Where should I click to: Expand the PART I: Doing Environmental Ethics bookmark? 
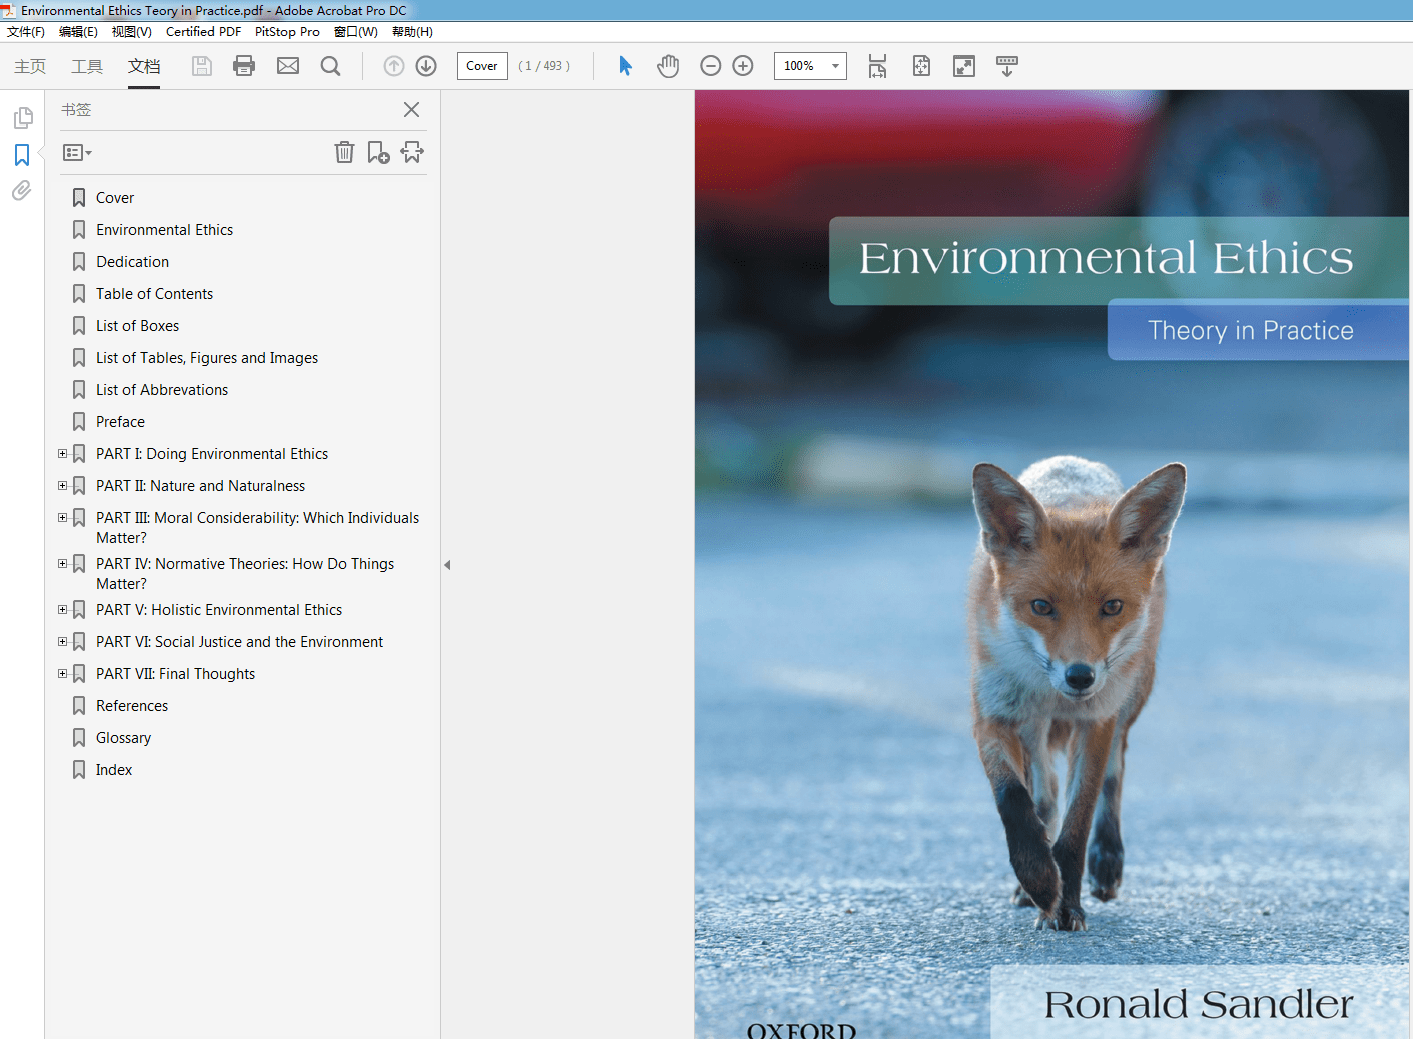pos(62,453)
